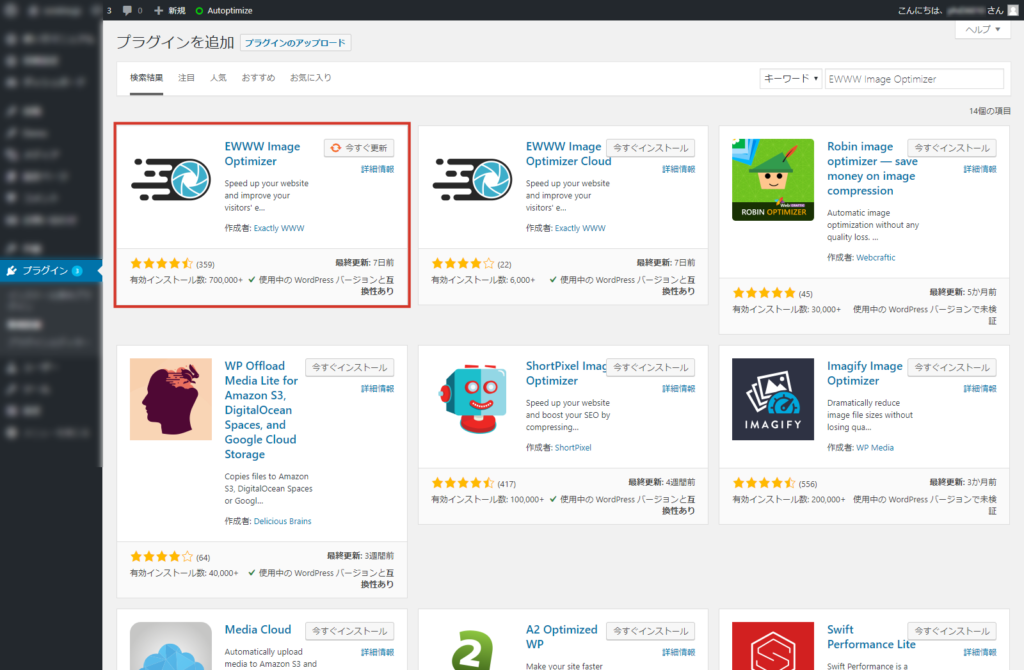
Task: Open the A2 Optimized WP title link
Action: point(562,637)
